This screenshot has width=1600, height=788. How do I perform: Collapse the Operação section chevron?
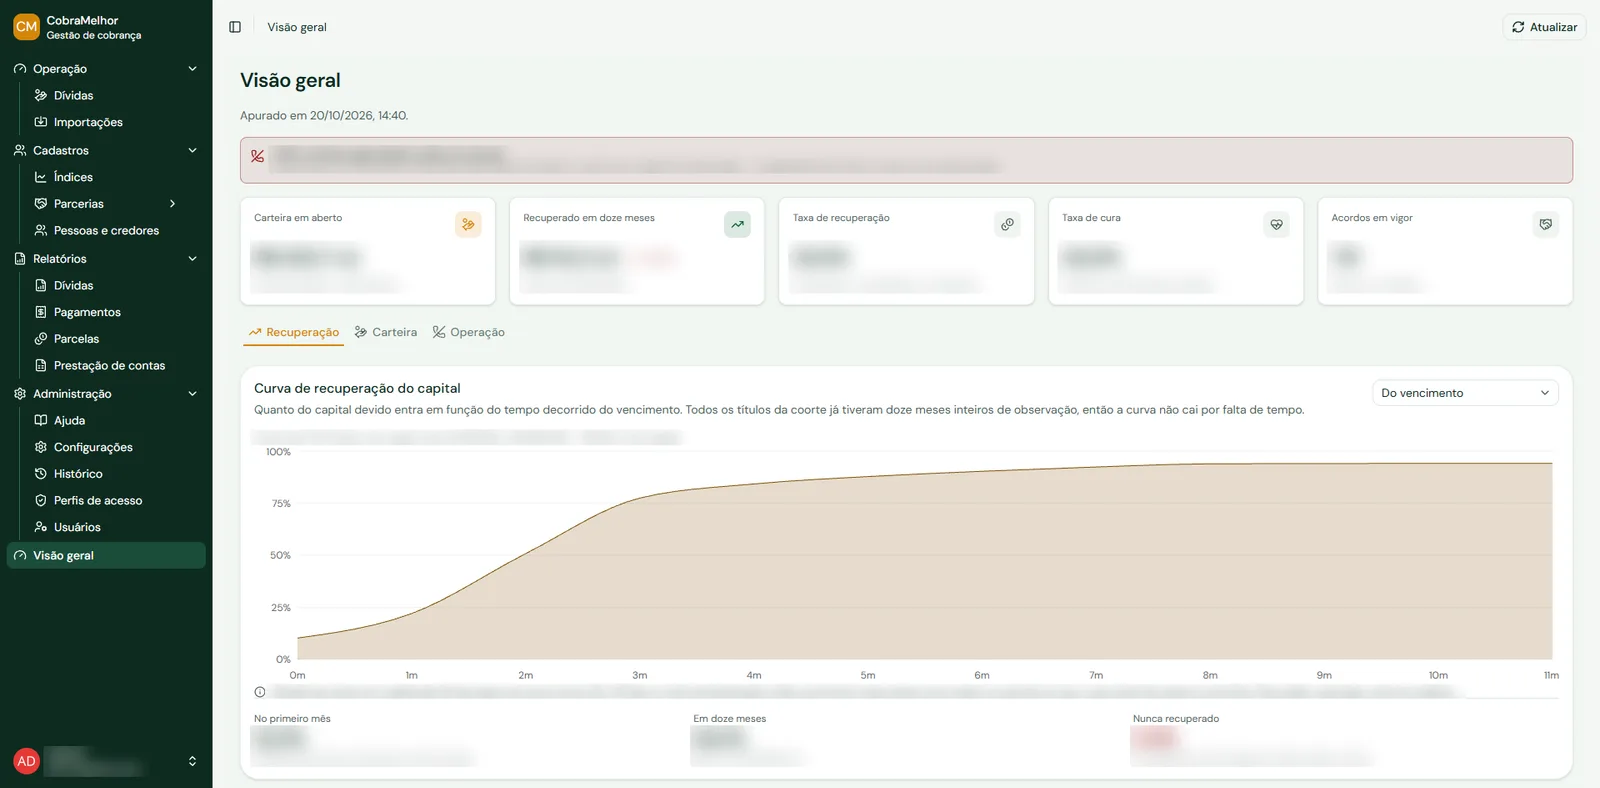[192, 69]
